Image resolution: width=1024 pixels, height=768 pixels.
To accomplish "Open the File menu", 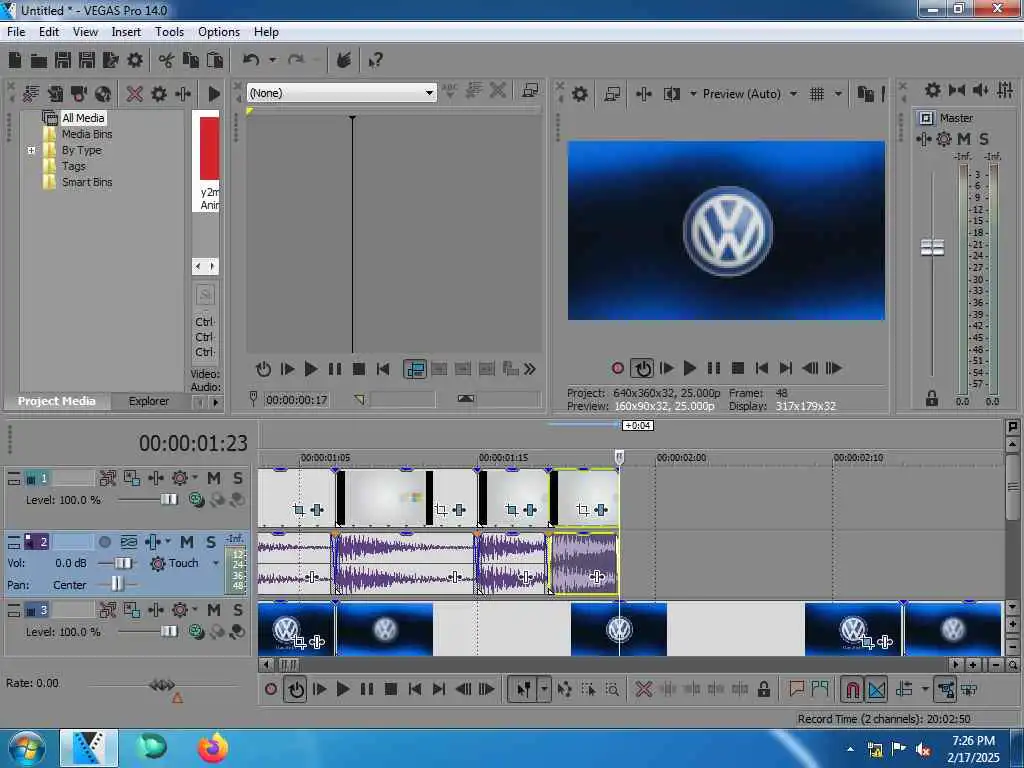I will (16, 31).
